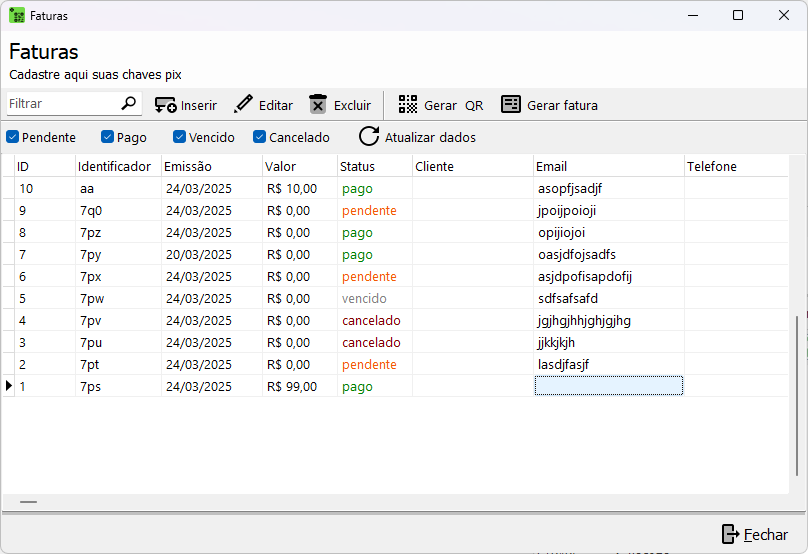Uncheck the Pendente filter checkbox
The width and height of the screenshot is (808, 554).
[13, 137]
